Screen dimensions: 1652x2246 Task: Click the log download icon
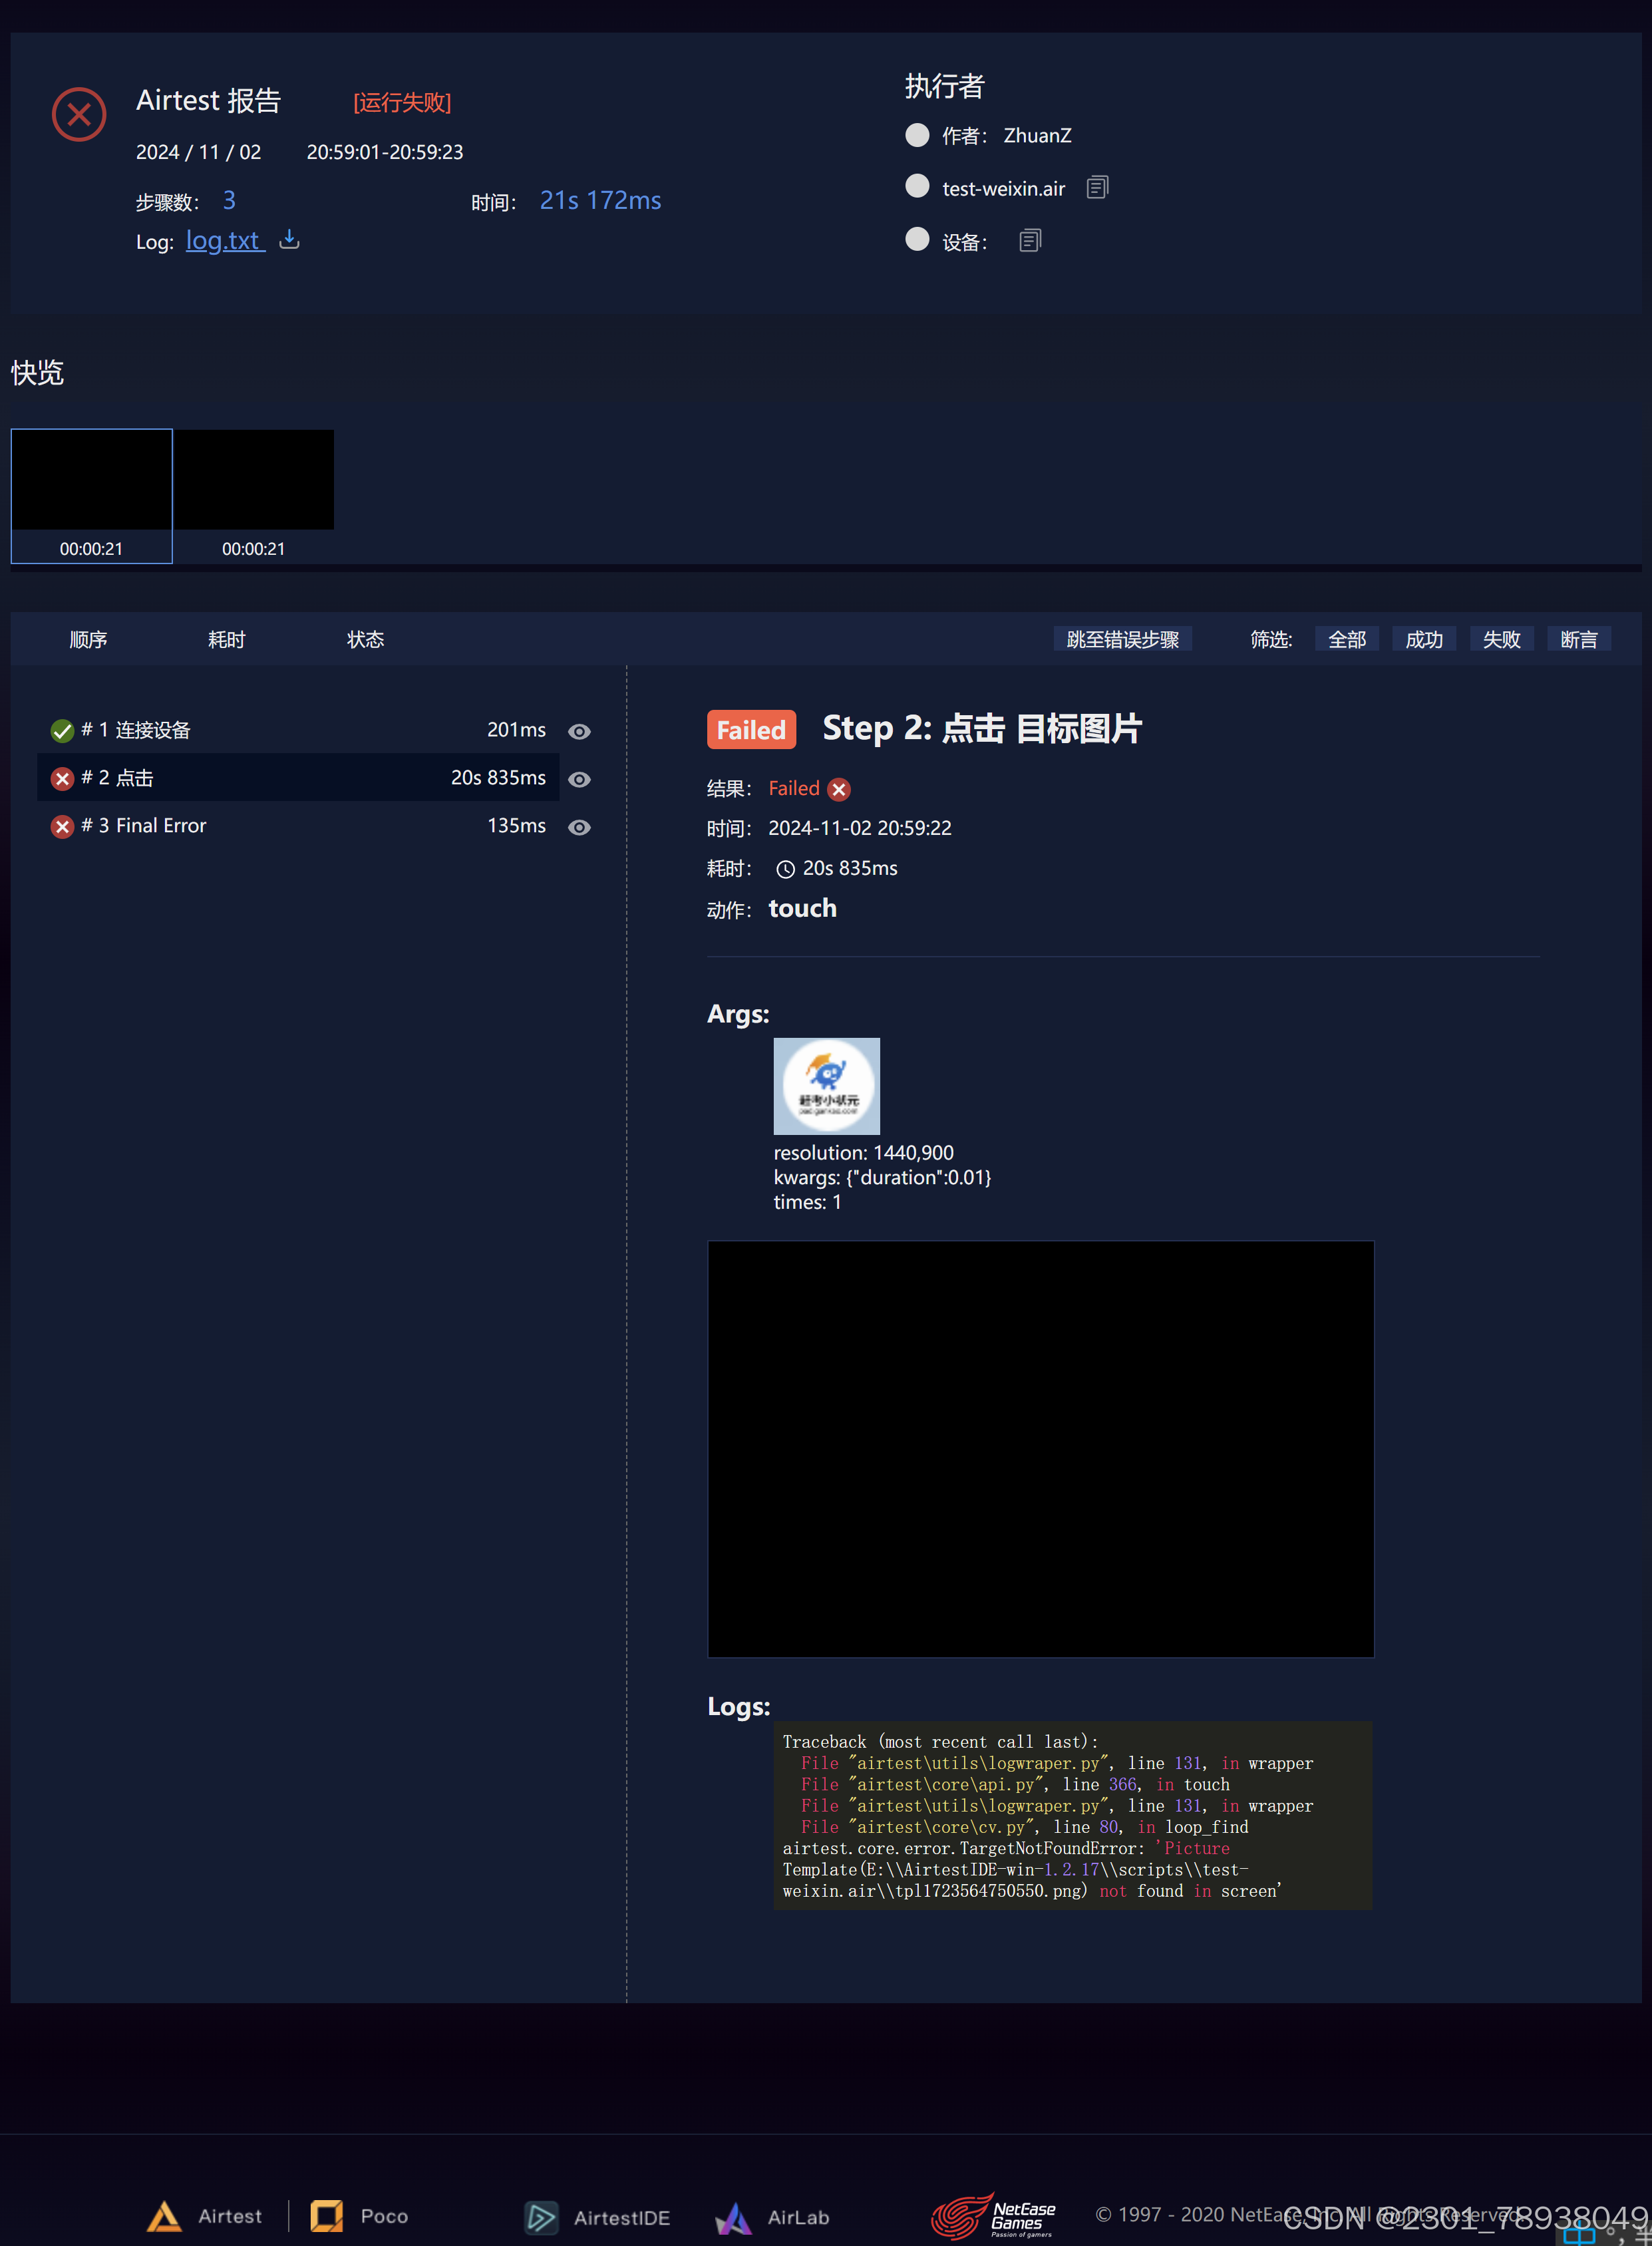point(289,240)
